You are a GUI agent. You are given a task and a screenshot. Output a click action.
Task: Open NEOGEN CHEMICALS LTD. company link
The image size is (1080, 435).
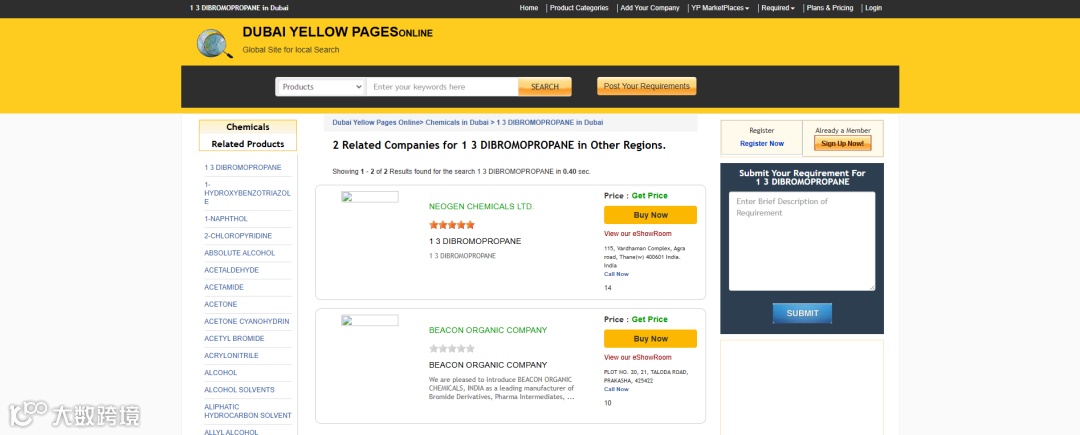481,206
